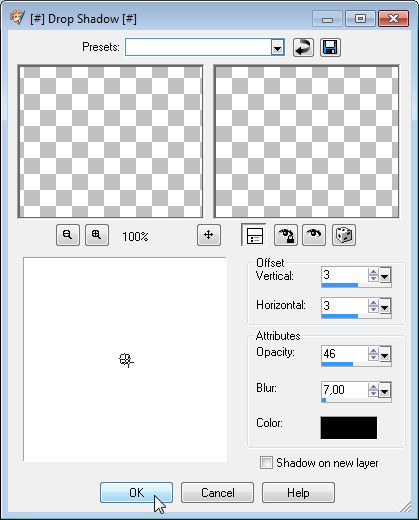Expand the Vertical offset slider dropdown arrow
This screenshot has height=520, width=419.
click(x=385, y=276)
